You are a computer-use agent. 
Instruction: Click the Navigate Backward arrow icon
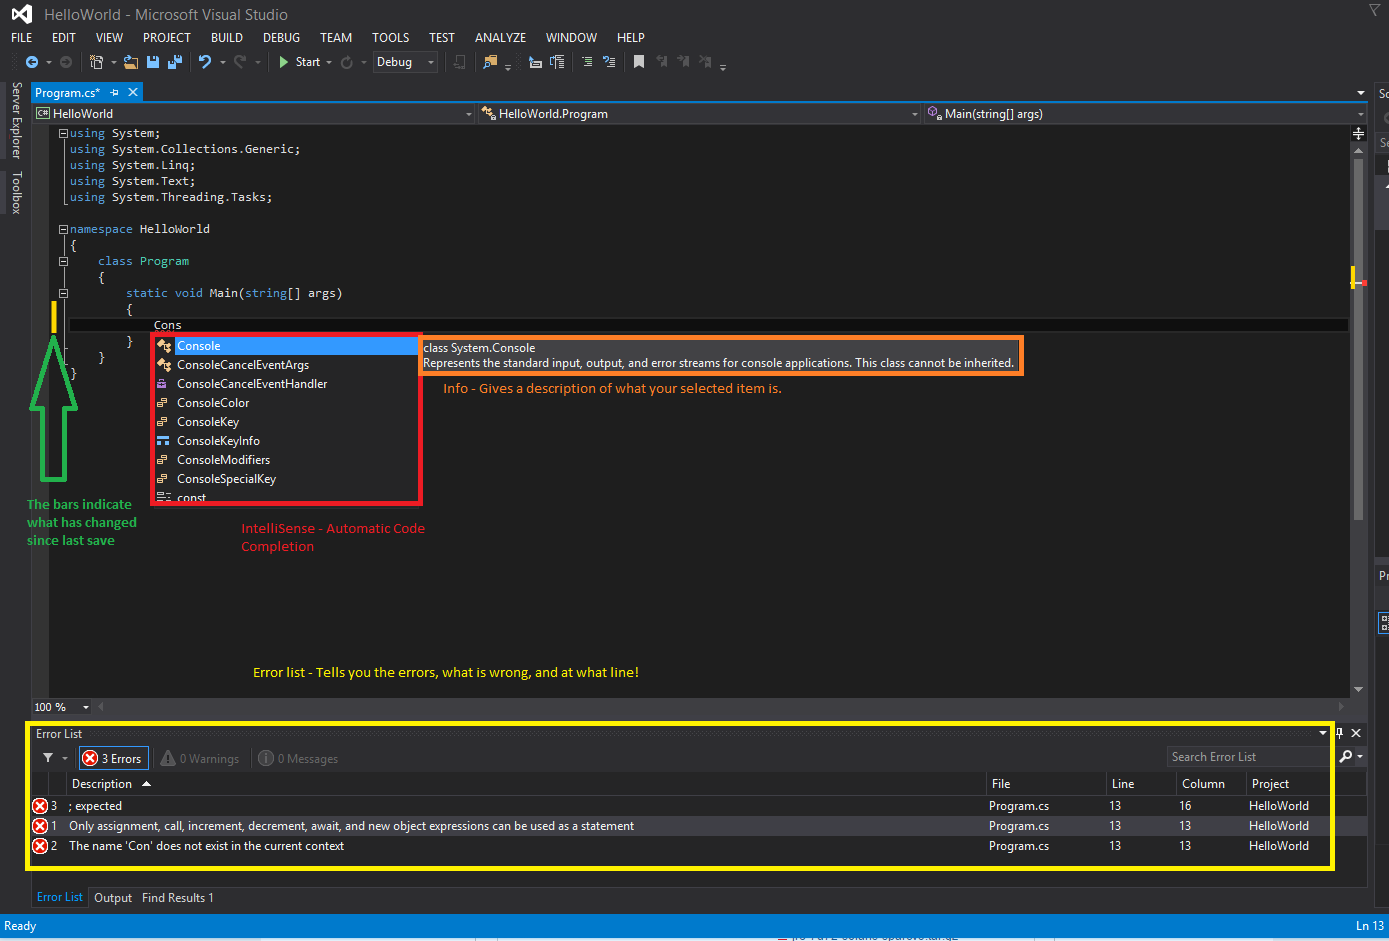coord(32,62)
